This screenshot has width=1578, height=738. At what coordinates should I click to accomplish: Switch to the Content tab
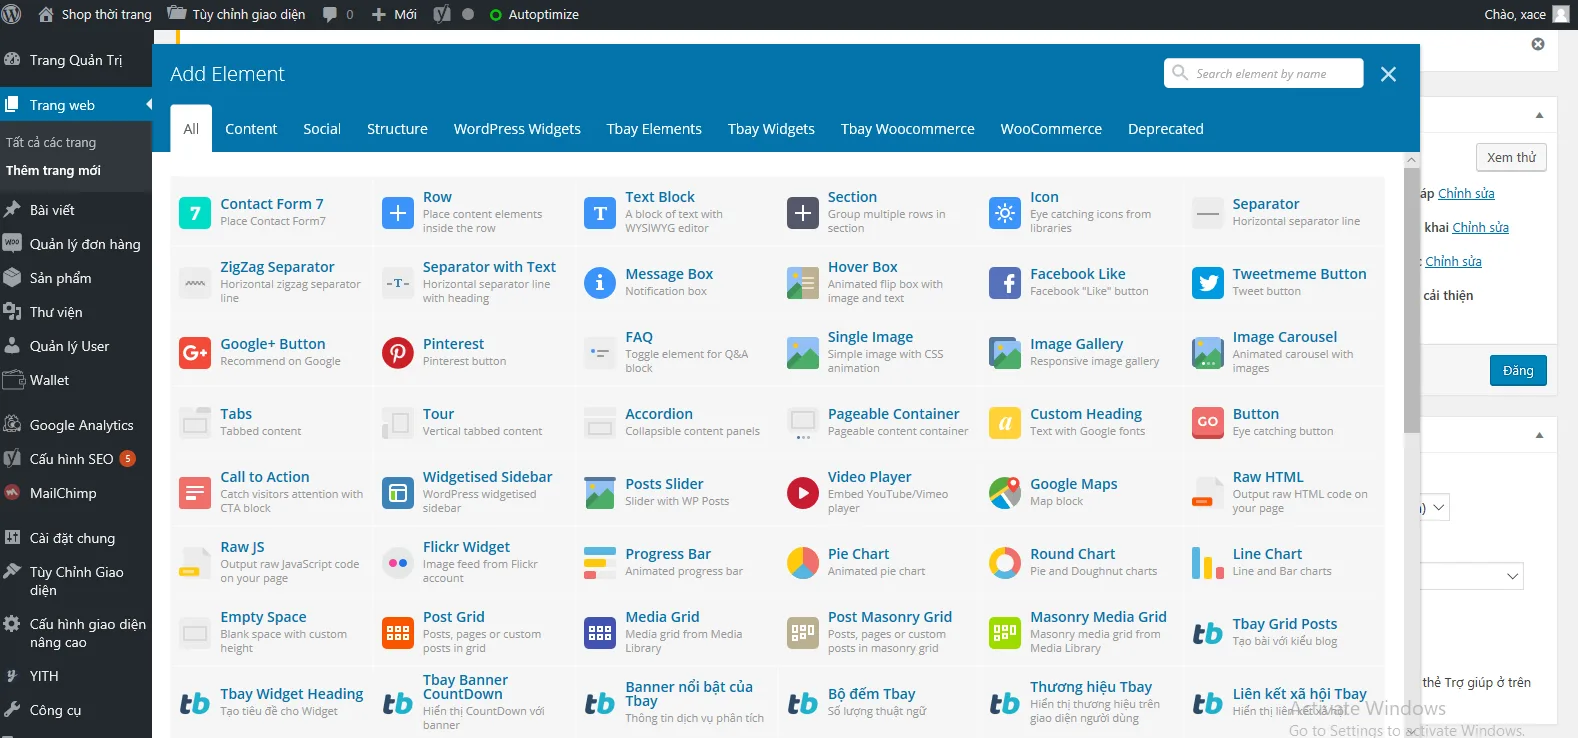pyautogui.click(x=251, y=129)
